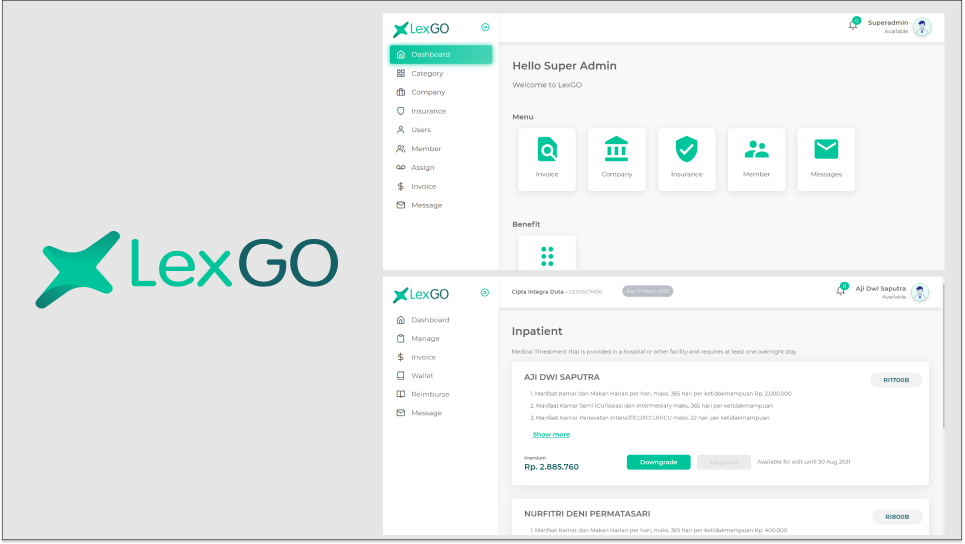Click the Reimburse book icon in sidebar

click(x=401, y=394)
